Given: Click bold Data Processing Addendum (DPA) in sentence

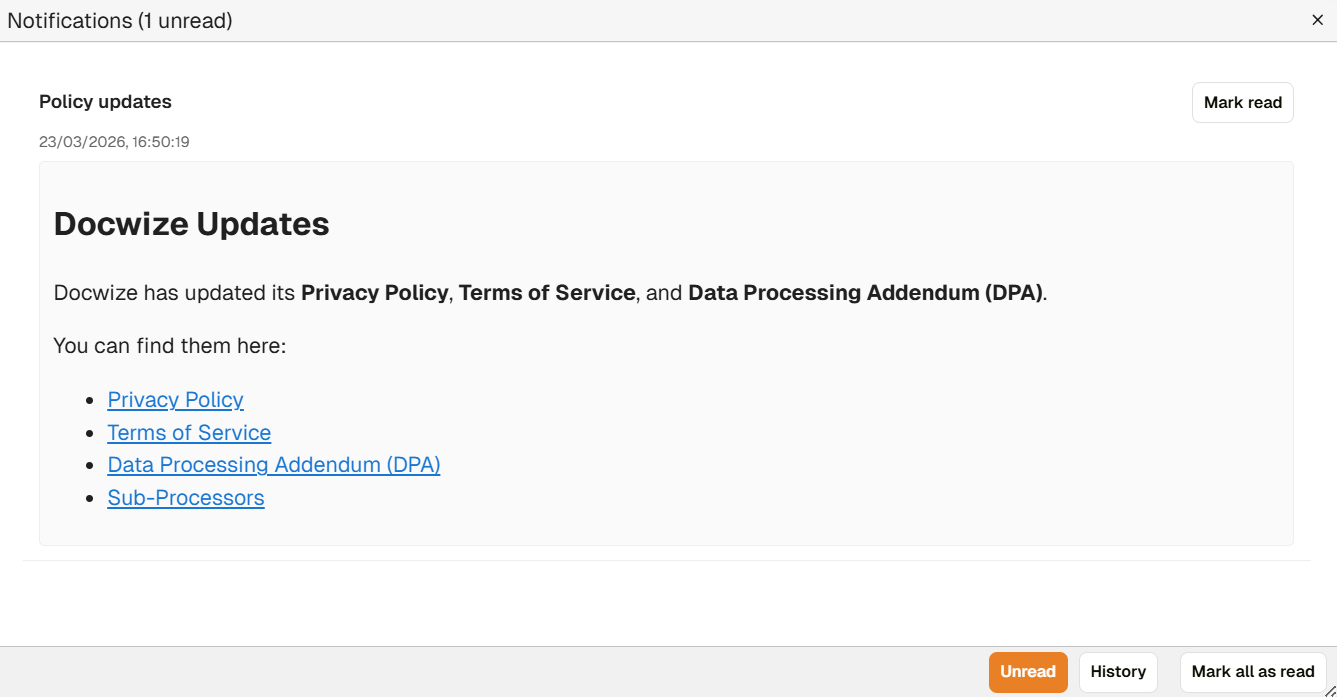Looking at the screenshot, I should [865, 293].
